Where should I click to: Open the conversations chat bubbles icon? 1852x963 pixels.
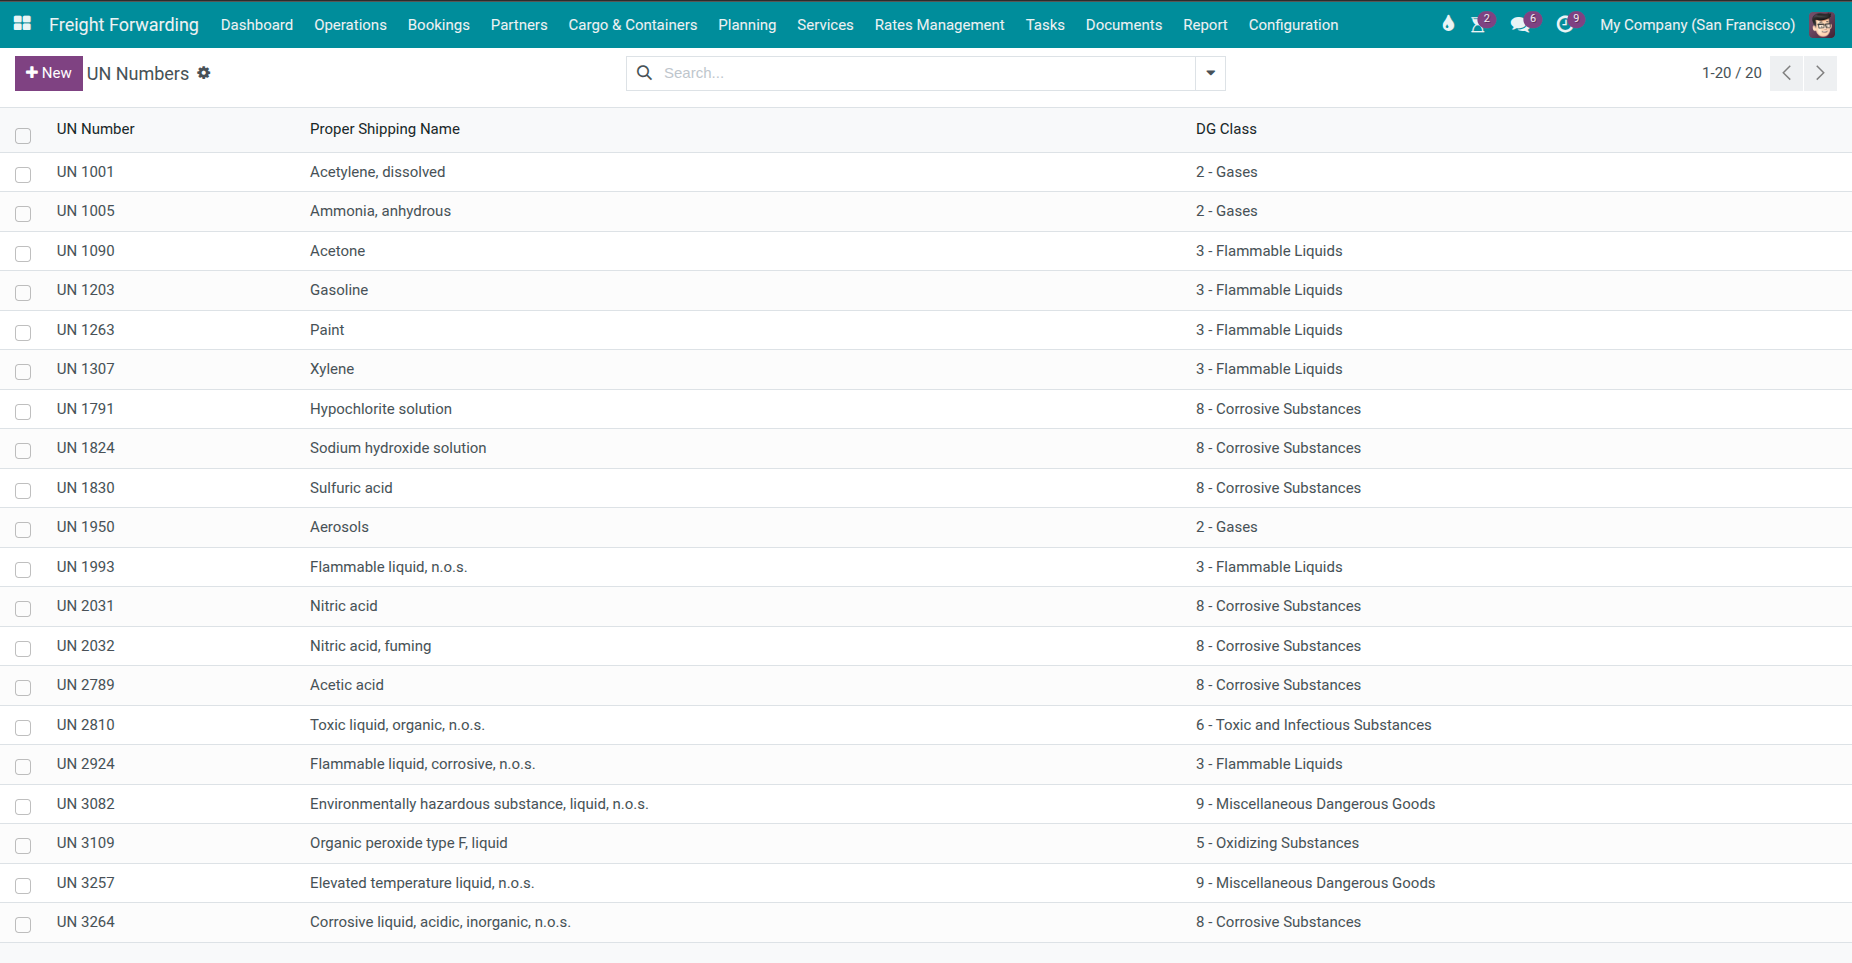pos(1520,25)
